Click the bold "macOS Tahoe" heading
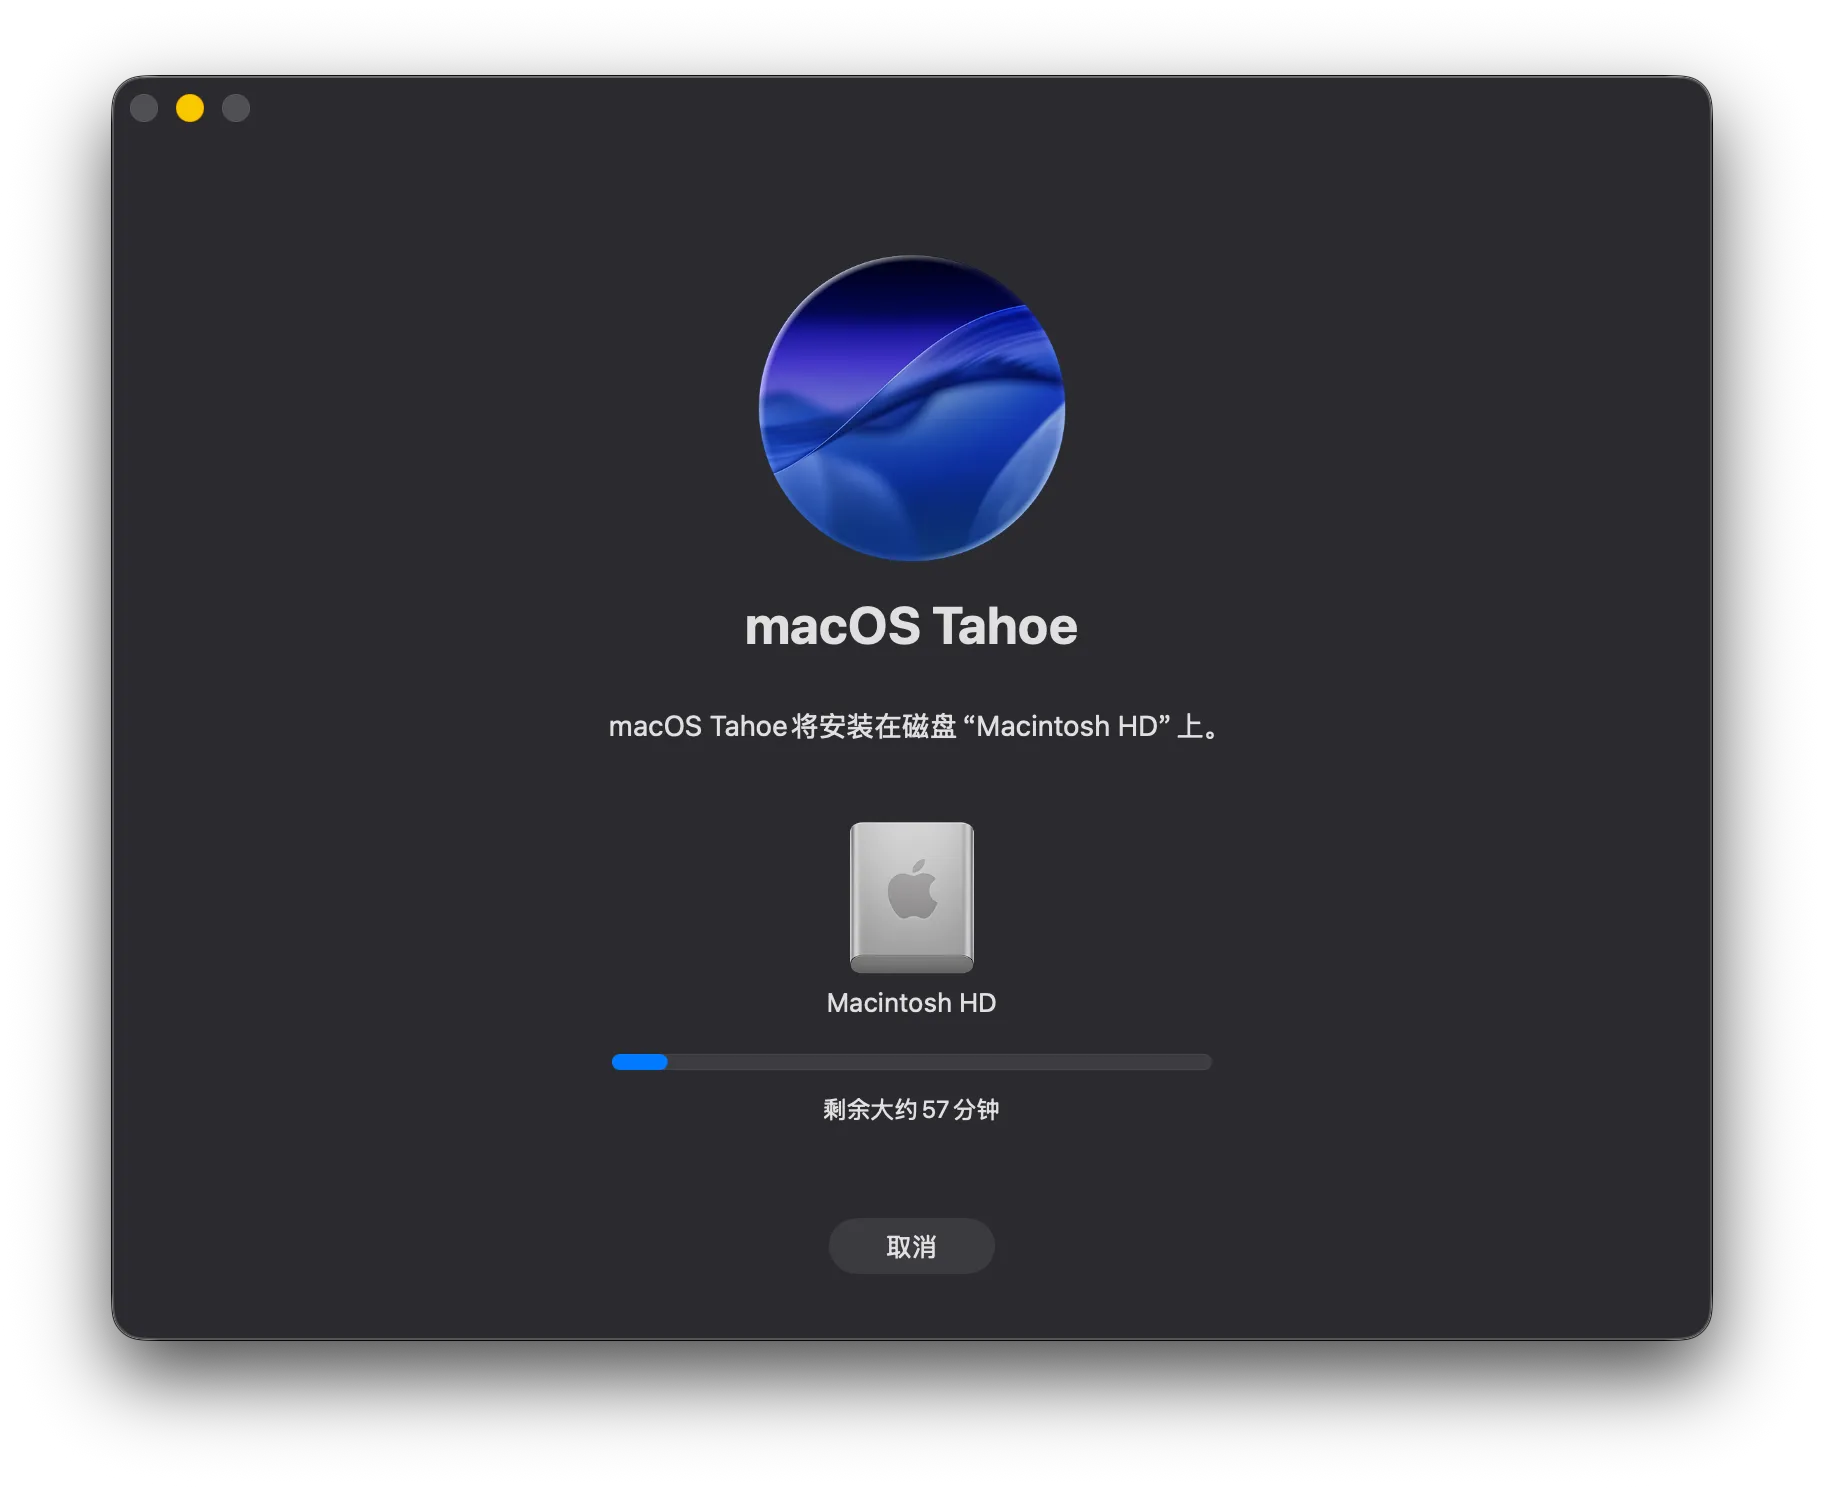This screenshot has width=1824, height=1488. coord(911,627)
